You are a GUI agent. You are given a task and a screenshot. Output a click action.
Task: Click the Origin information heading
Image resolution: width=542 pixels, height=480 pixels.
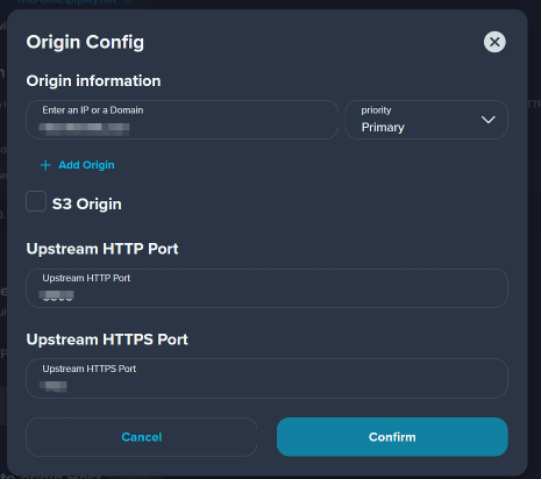(x=94, y=81)
